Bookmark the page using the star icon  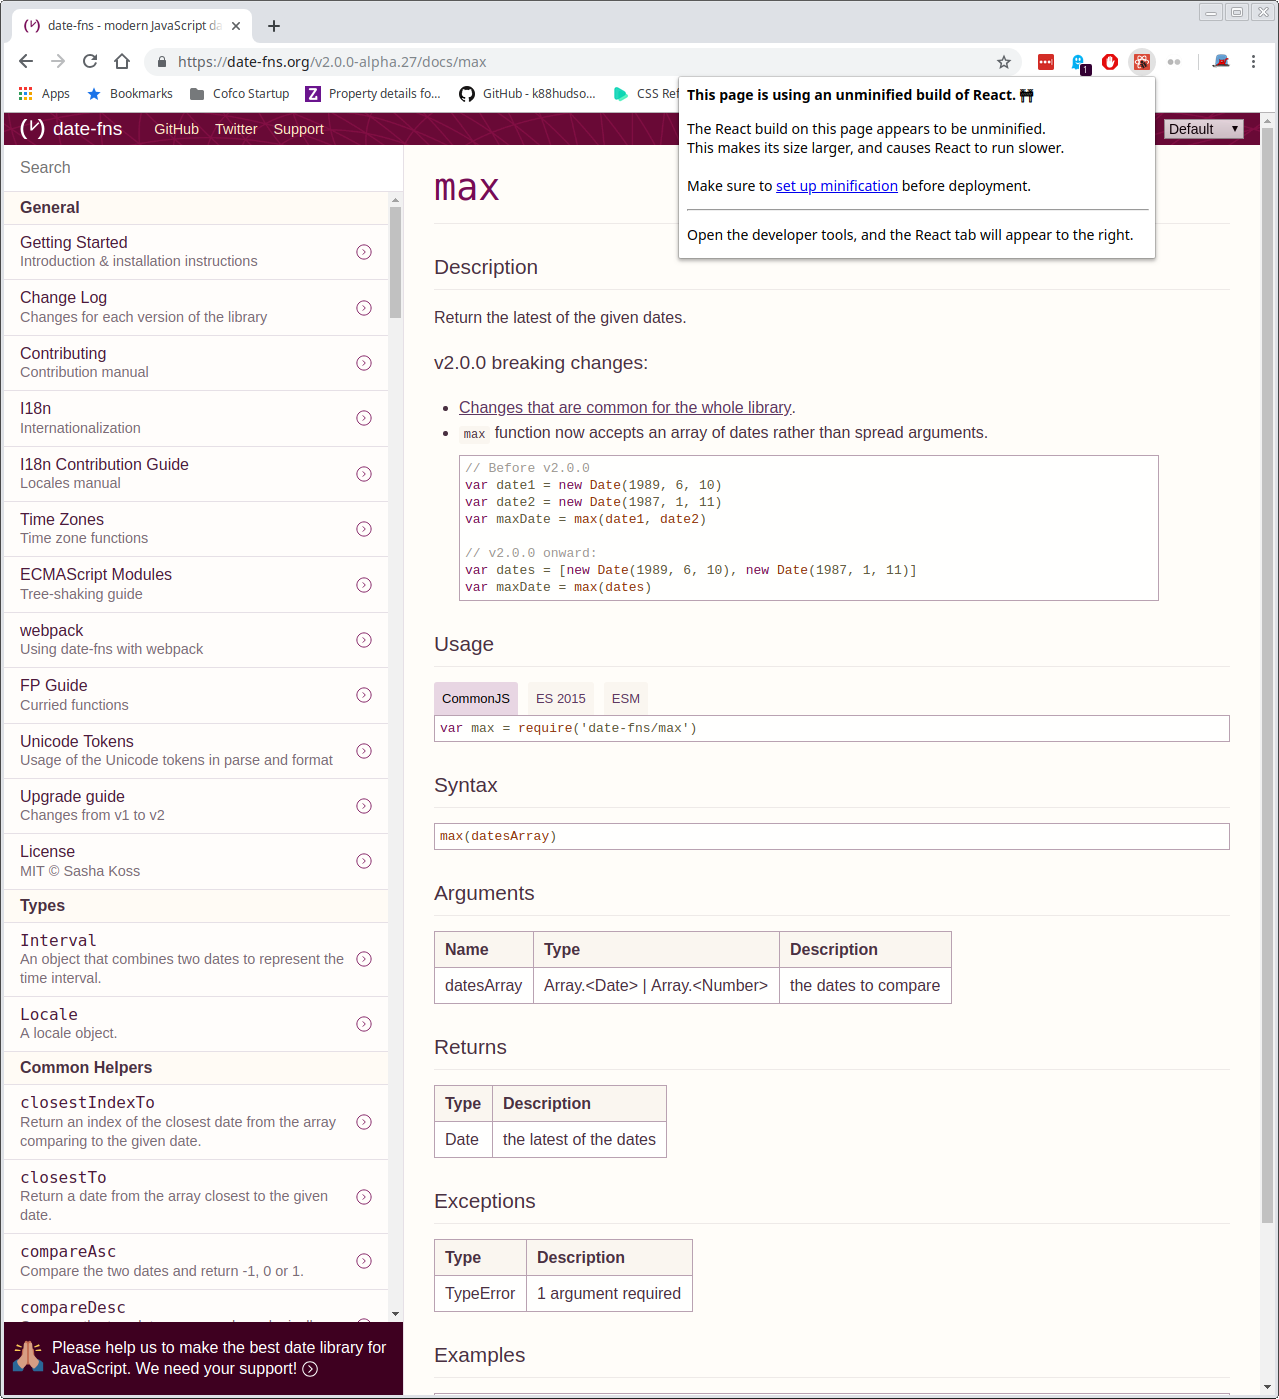[1003, 61]
